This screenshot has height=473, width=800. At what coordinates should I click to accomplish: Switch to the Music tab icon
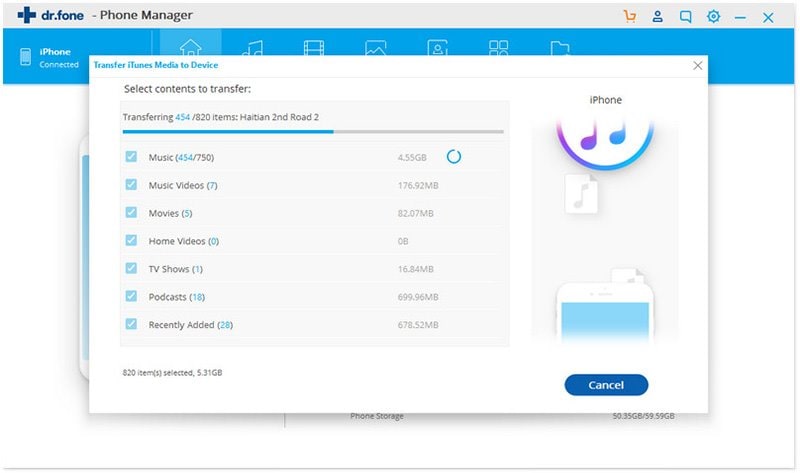coord(253,48)
